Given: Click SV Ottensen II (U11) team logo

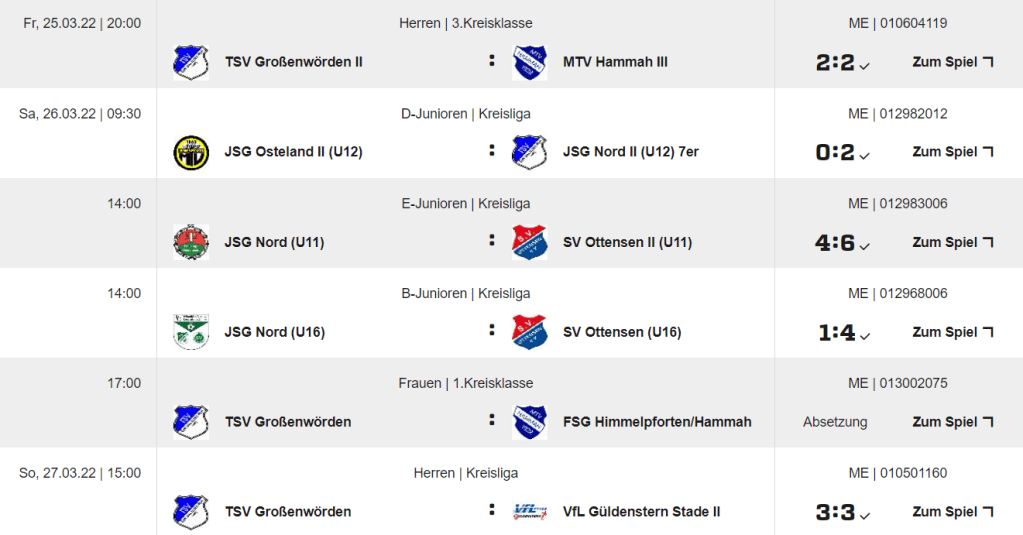Looking at the screenshot, I should (x=529, y=242).
